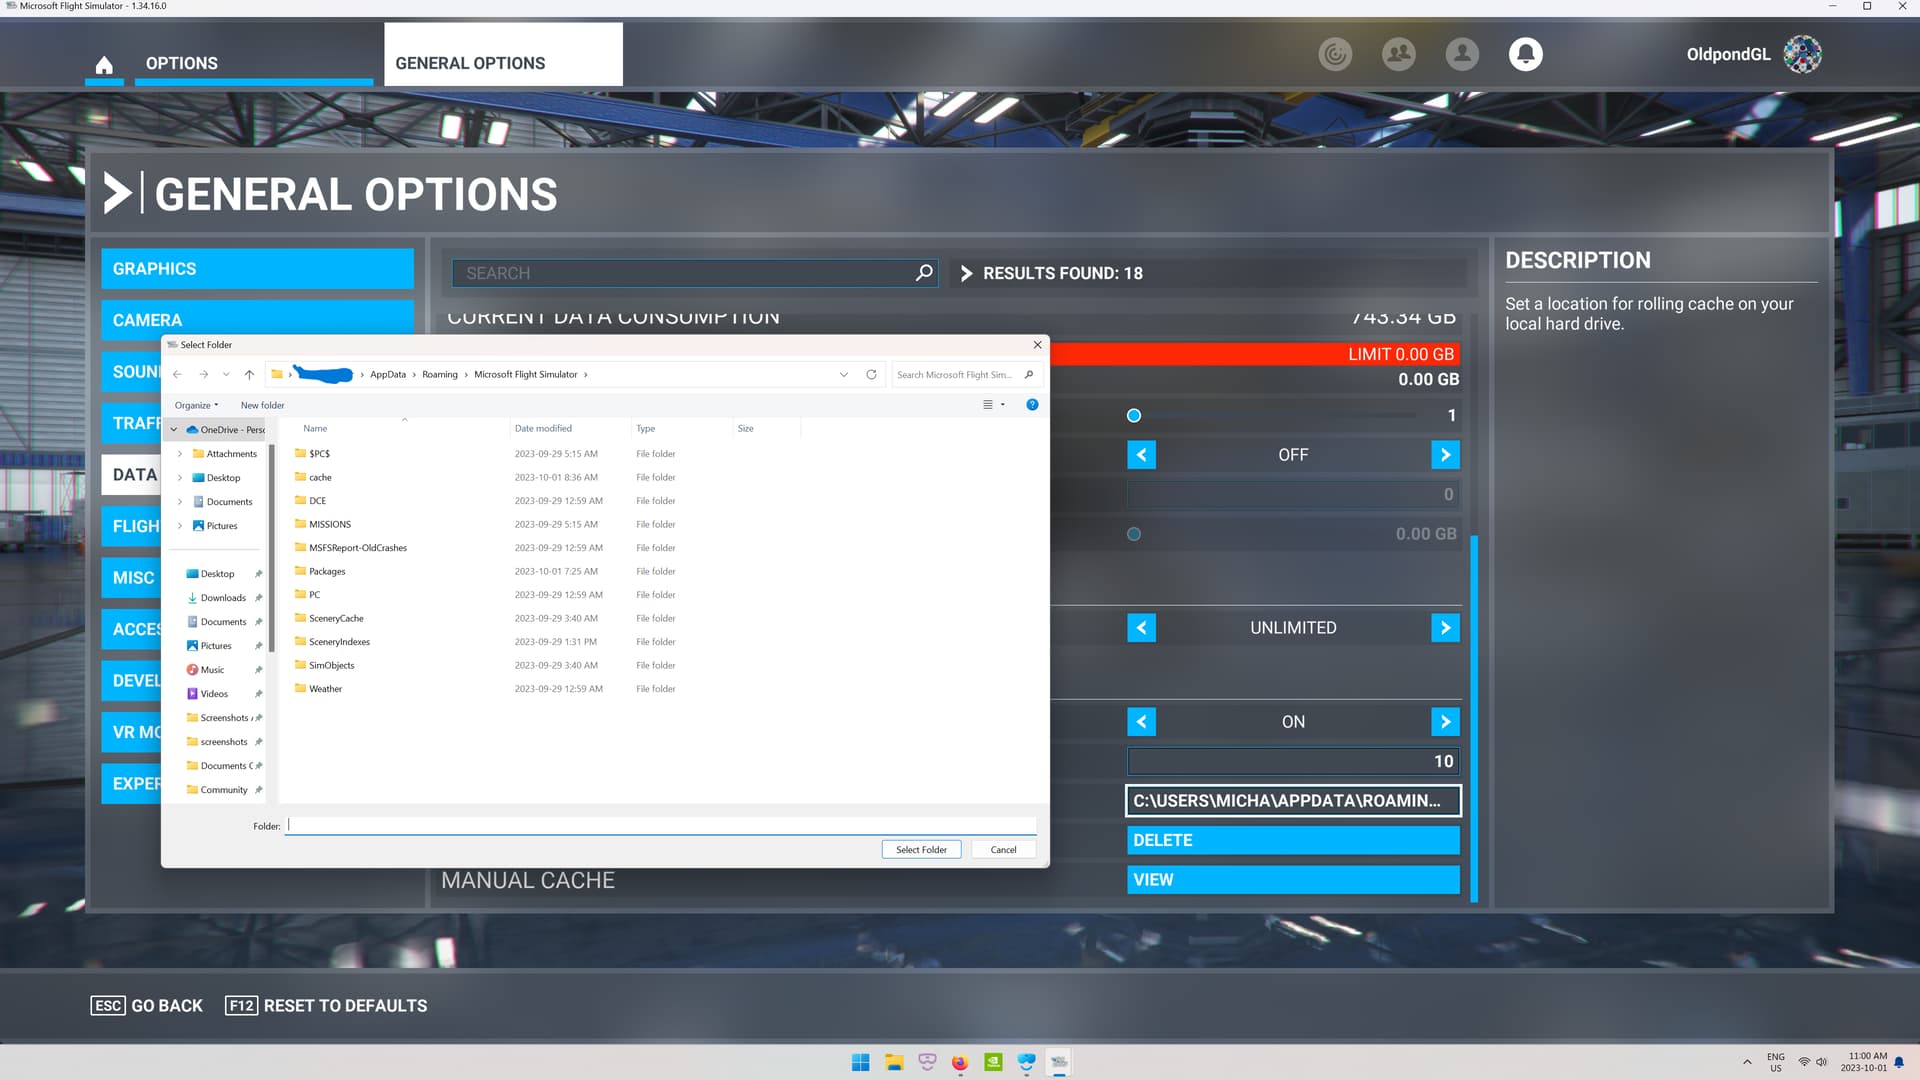Open the volume tray icon
Screen dimensions: 1920x1080
[1821, 1062]
